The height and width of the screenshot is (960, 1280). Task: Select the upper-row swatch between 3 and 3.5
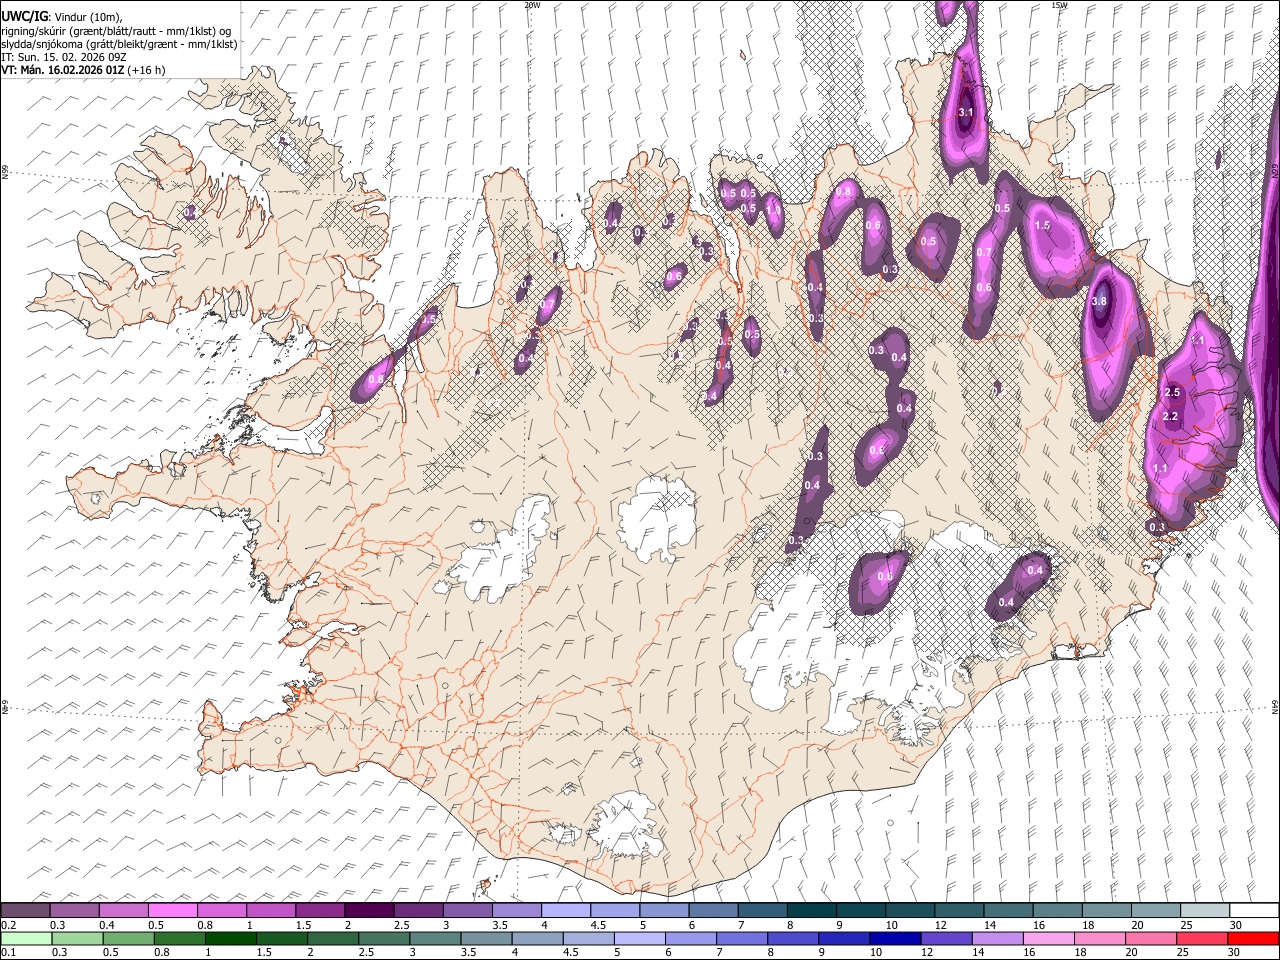(x=466, y=911)
